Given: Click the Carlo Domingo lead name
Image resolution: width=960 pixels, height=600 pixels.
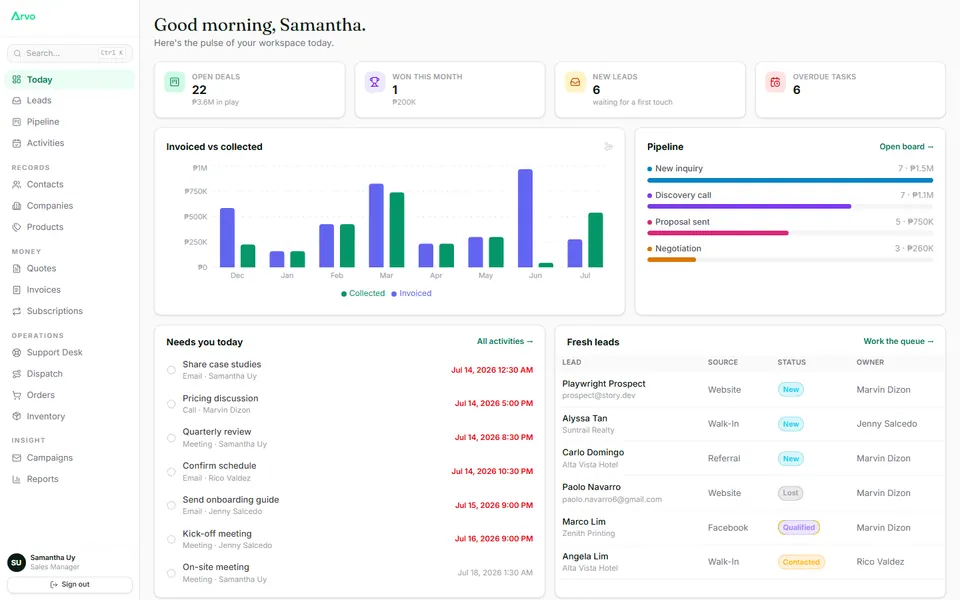Looking at the screenshot, I should tap(593, 453).
